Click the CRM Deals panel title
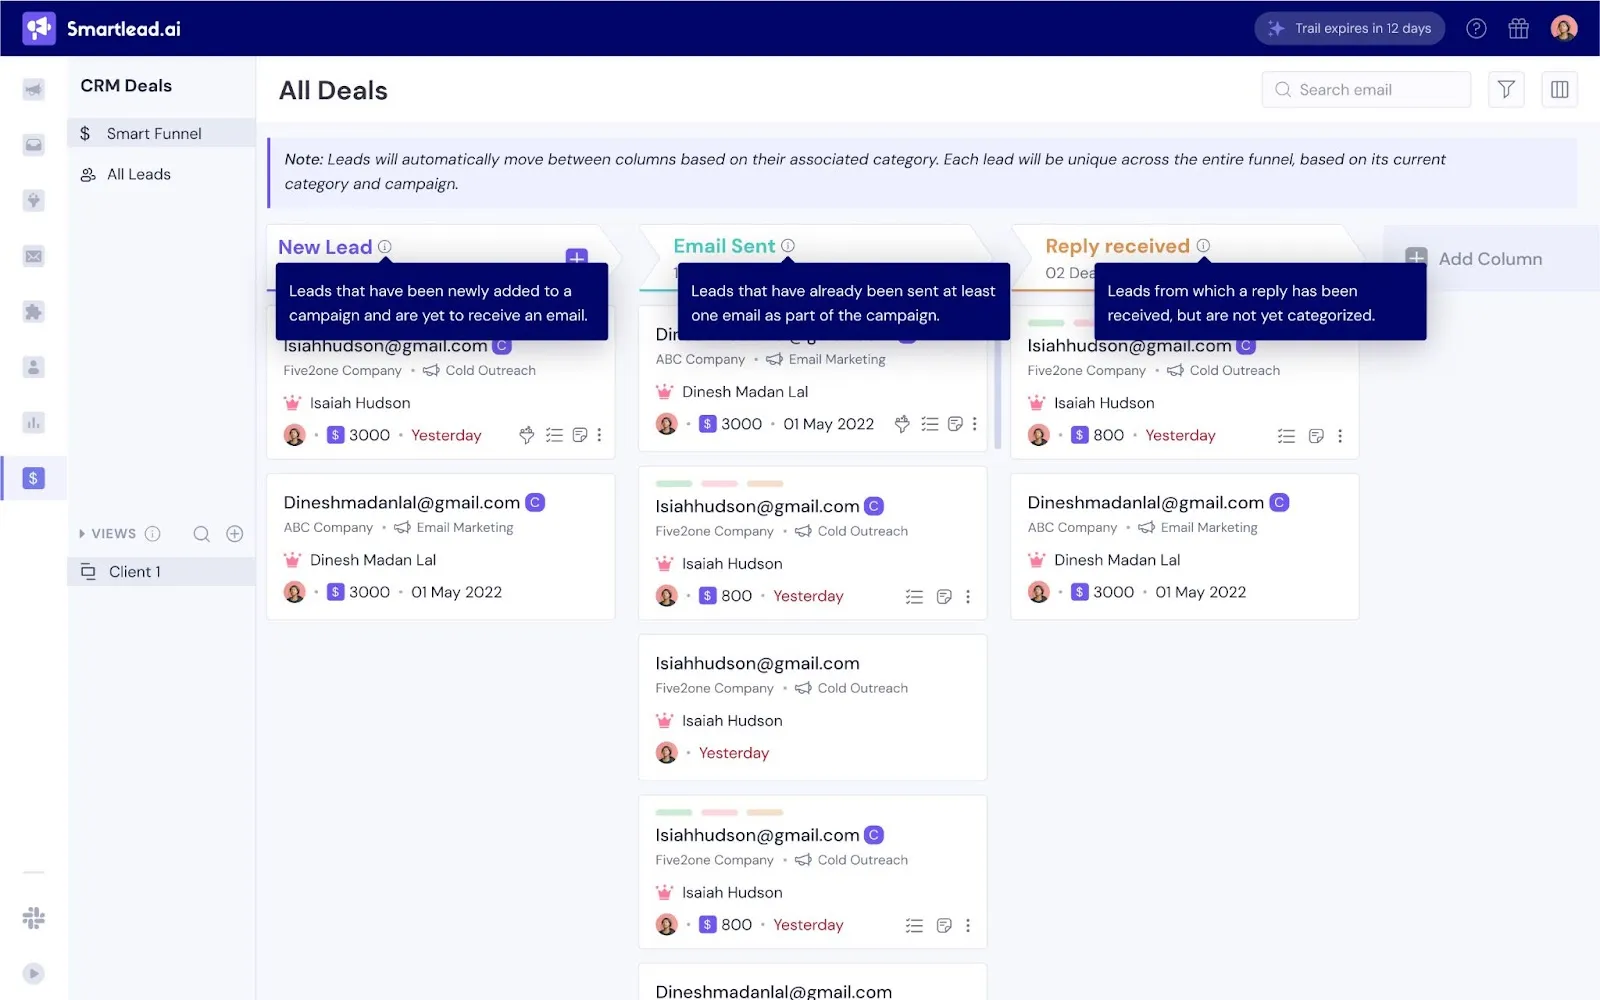 point(126,85)
